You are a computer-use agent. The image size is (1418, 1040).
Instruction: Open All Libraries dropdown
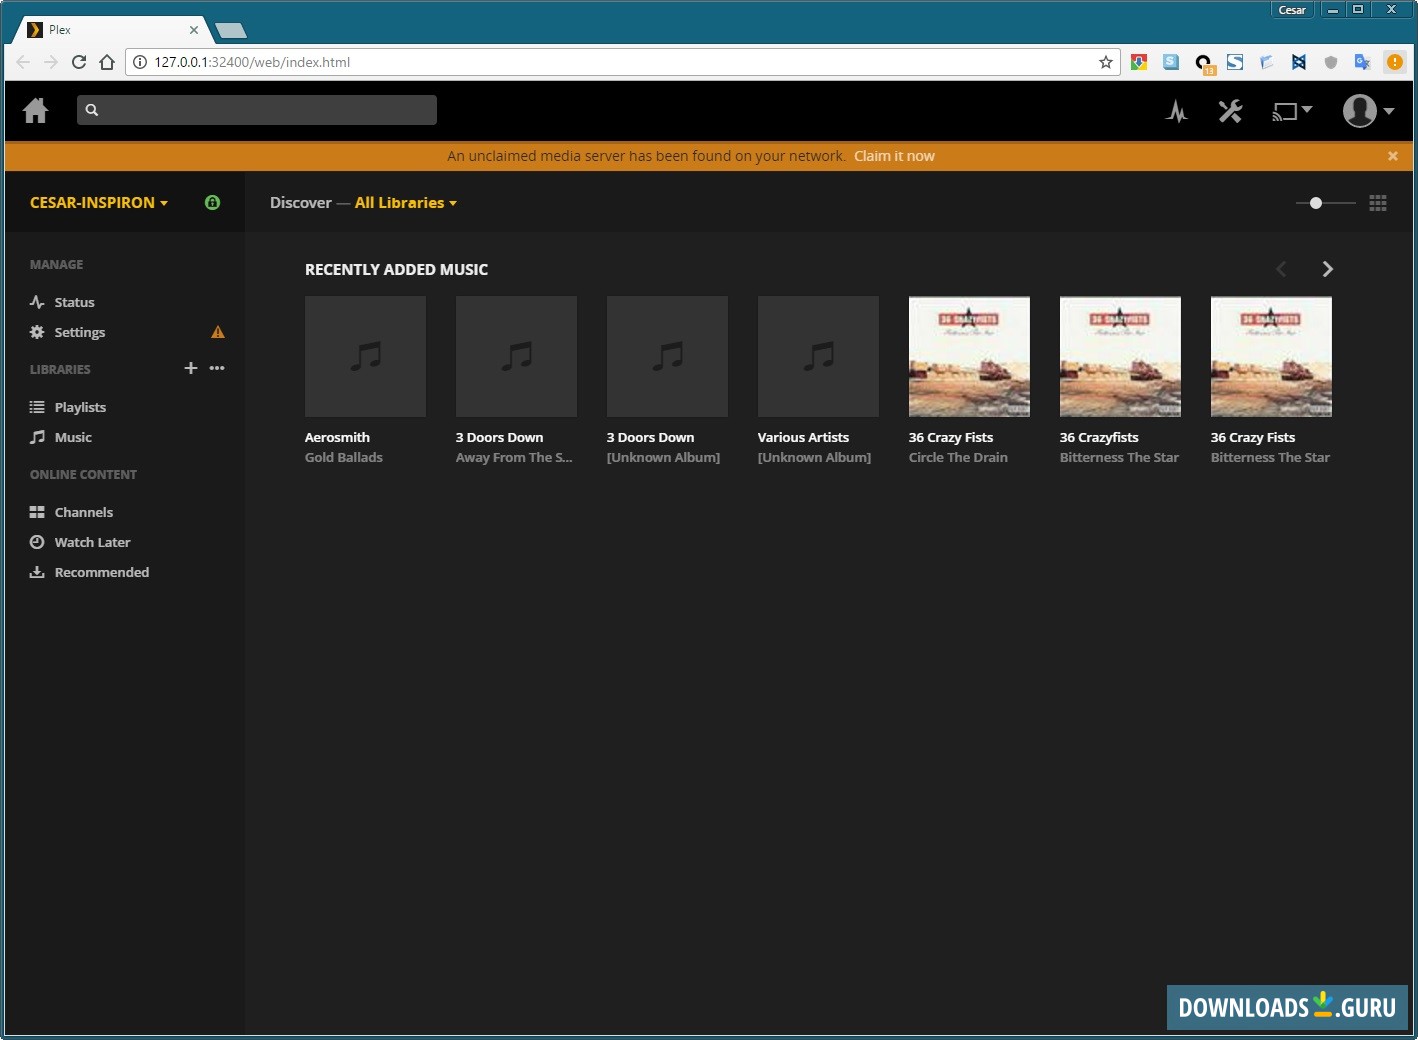[x=406, y=203]
